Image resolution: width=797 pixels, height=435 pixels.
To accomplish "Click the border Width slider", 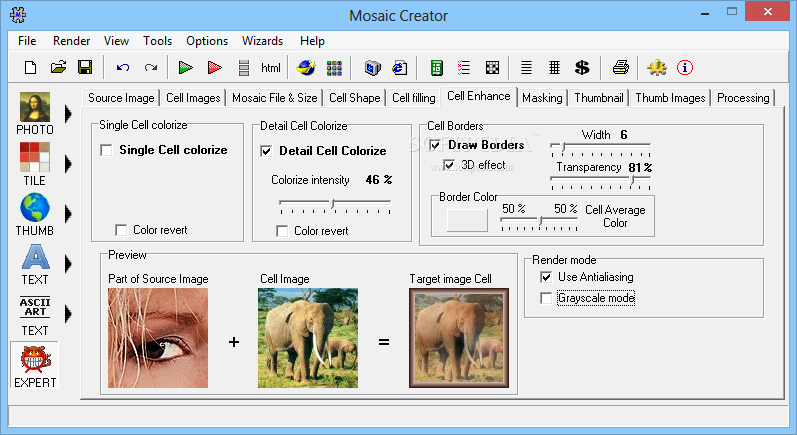I will click(x=600, y=148).
